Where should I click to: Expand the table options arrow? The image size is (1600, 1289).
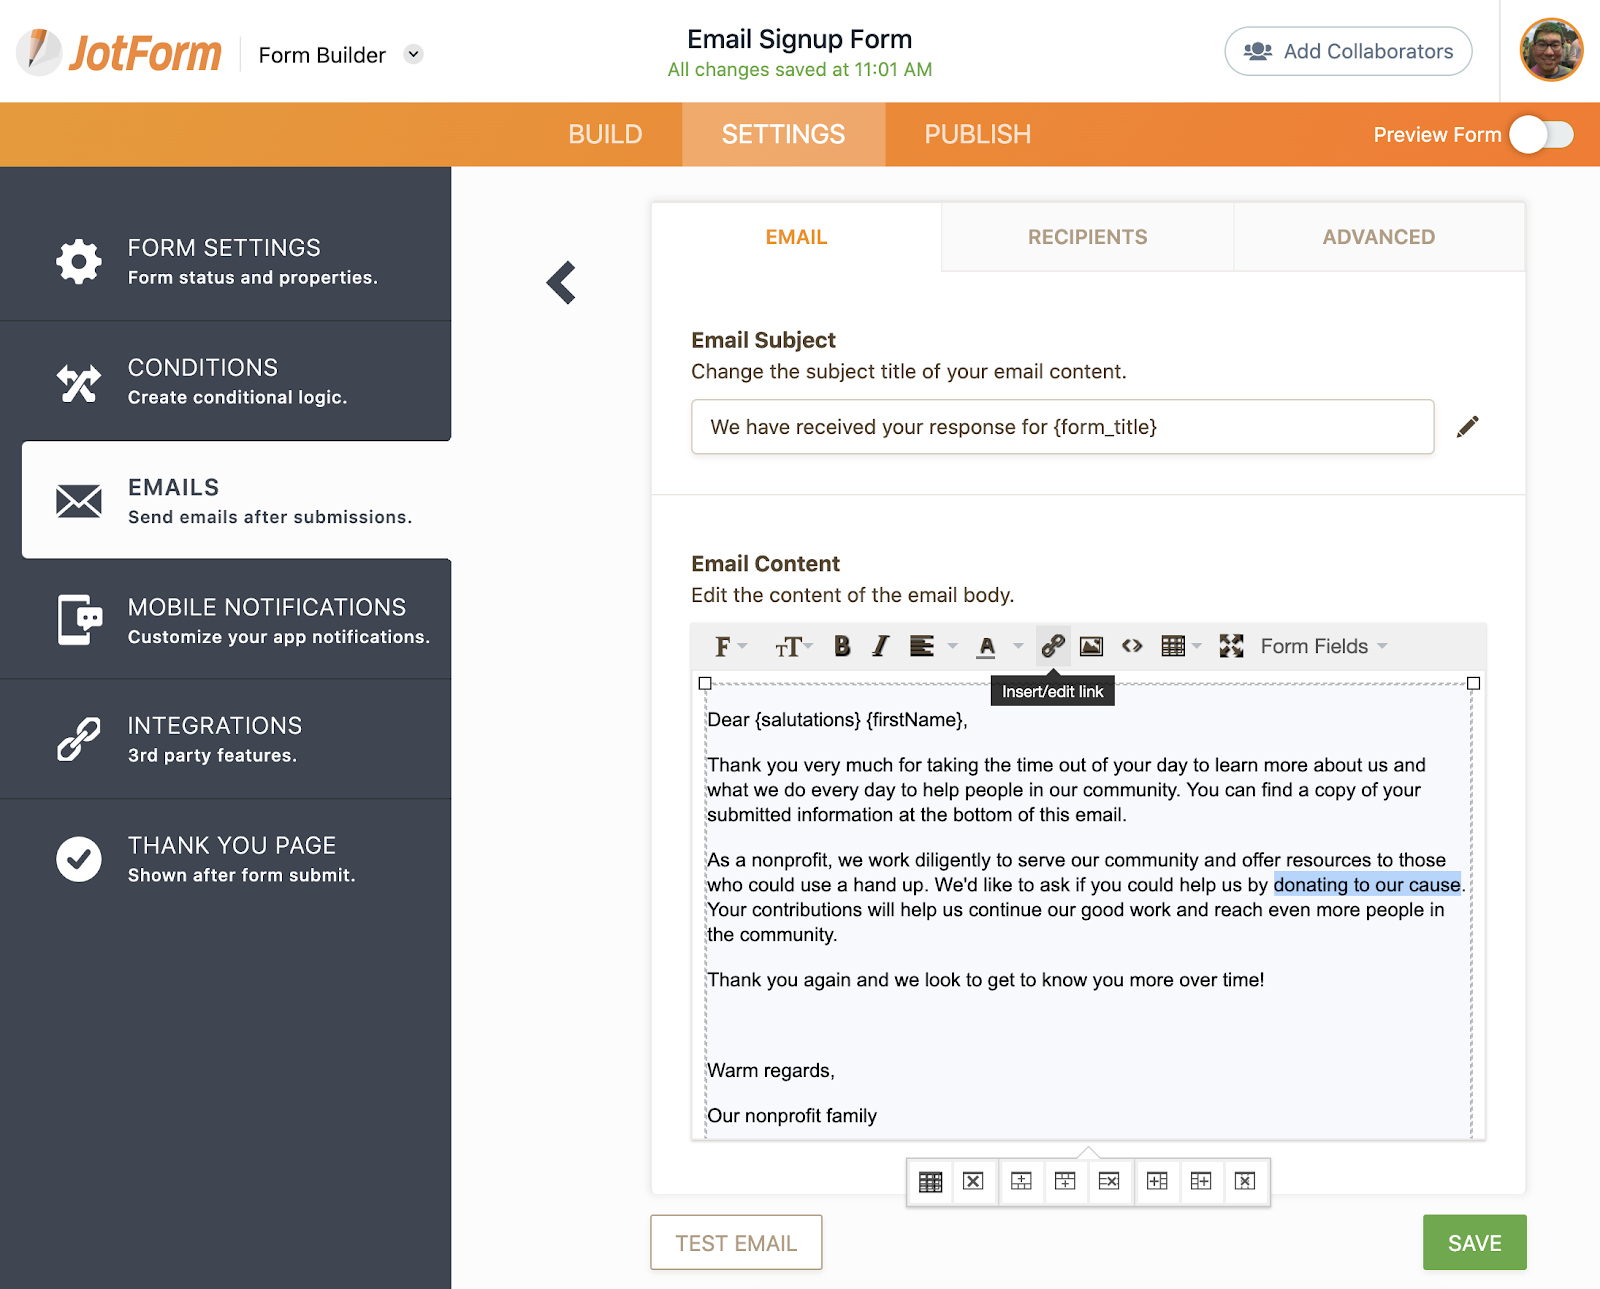(1197, 646)
